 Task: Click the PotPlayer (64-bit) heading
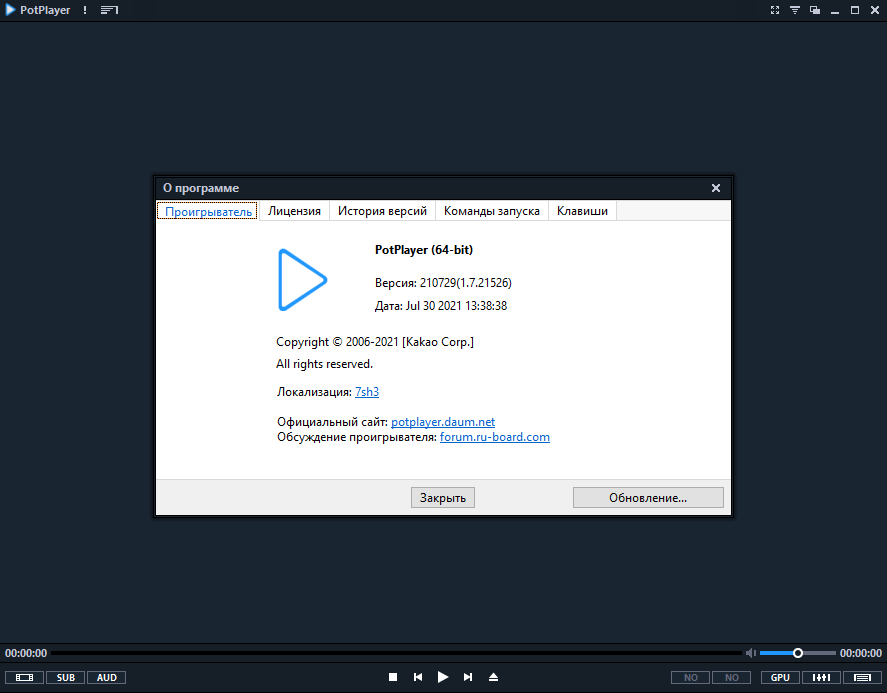click(x=424, y=249)
